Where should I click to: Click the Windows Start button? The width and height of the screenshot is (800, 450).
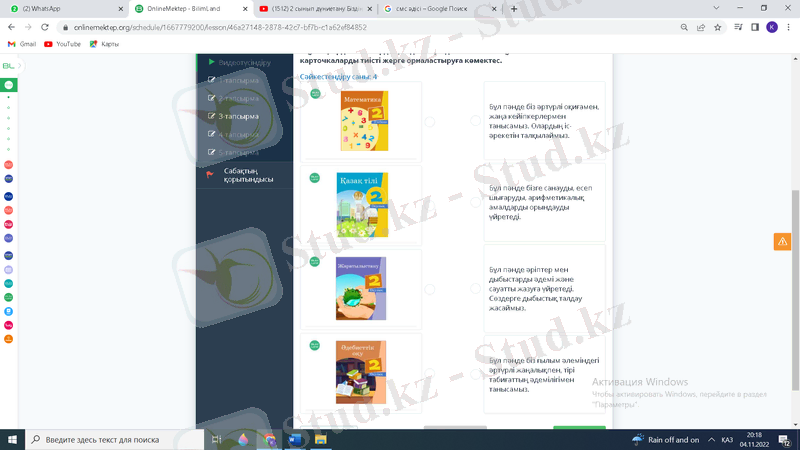[x=12, y=439]
